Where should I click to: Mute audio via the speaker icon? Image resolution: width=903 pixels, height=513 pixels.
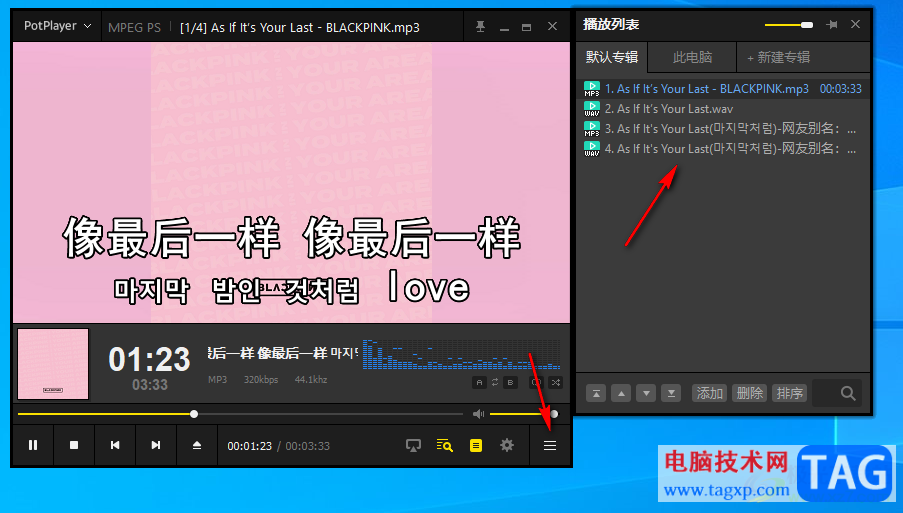pyautogui.click(x=478, y=414)
